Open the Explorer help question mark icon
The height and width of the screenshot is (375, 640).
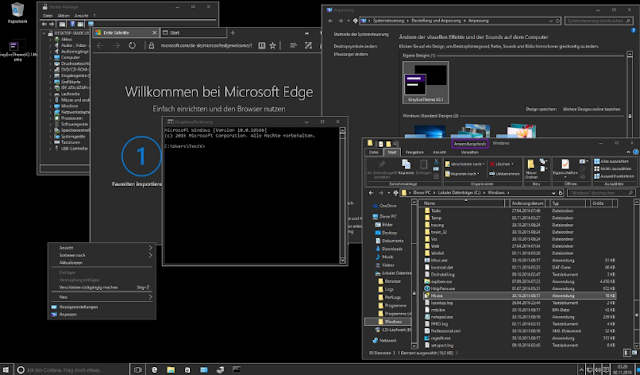pyautogui.click(x=636, y=152)
